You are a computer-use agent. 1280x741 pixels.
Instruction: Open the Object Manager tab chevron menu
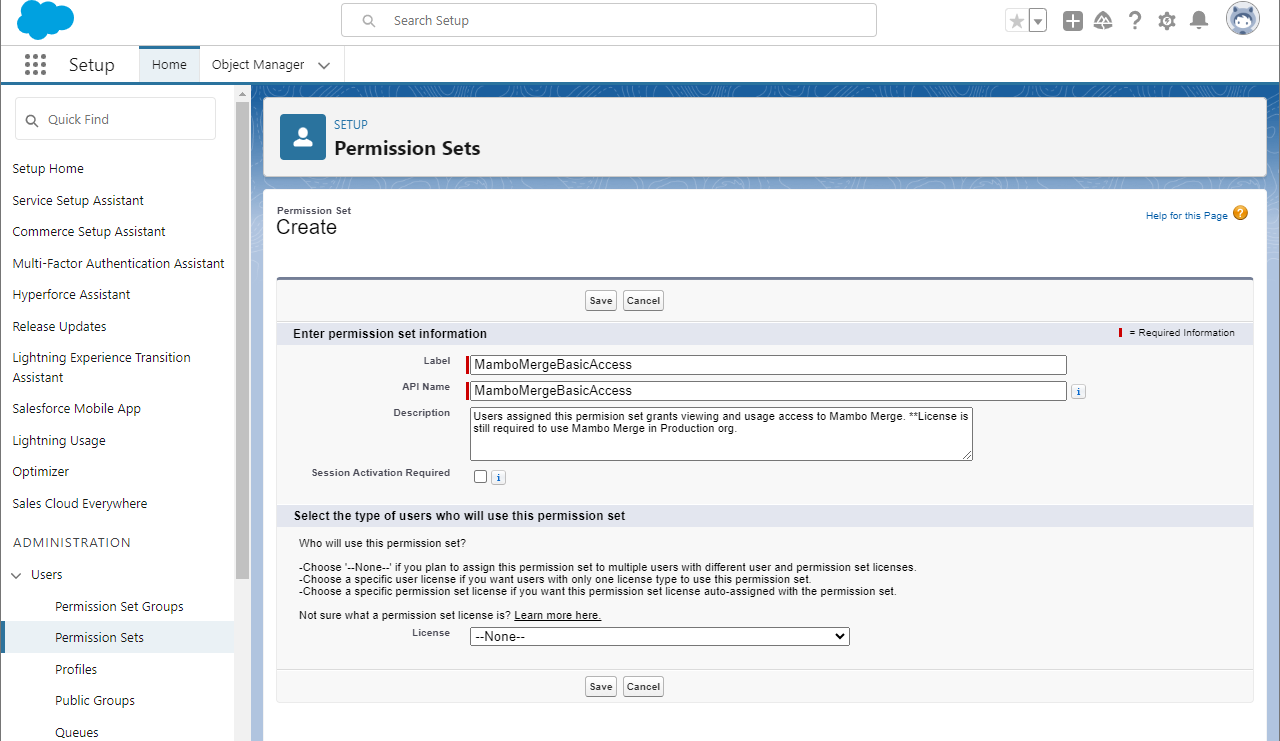pos(324,65)
